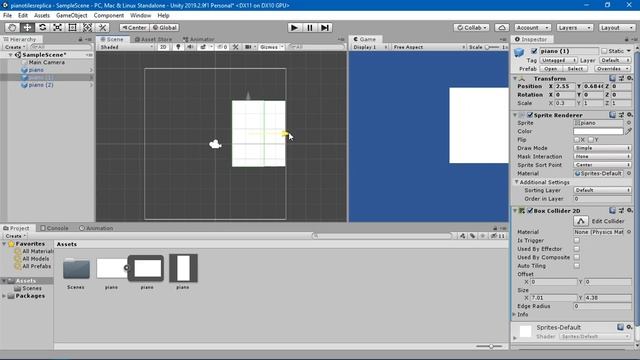The height and width of the screenshot is (360, 640).
Task: Open the Mask Interaction dropdown
Action: 602,156
